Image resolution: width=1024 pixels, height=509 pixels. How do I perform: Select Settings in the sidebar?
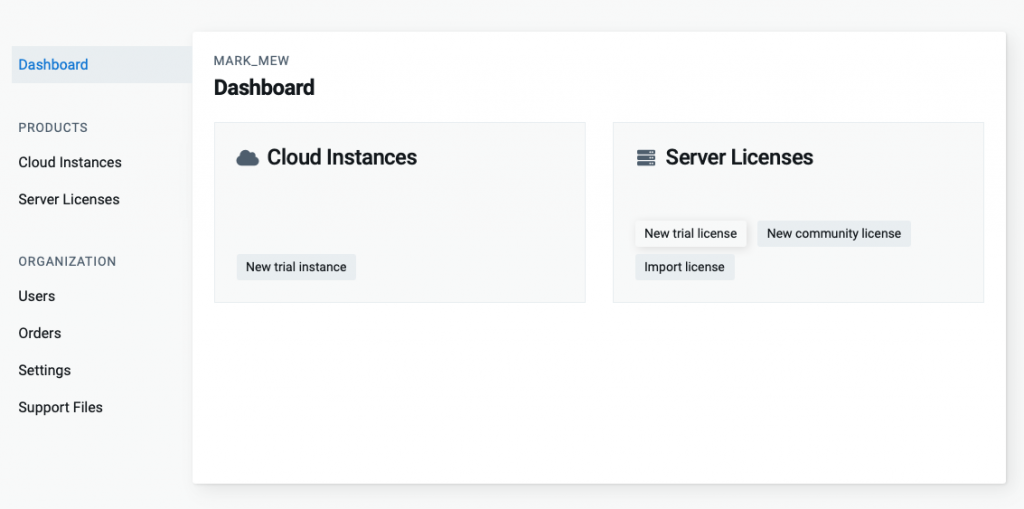(x=45, y=370)
